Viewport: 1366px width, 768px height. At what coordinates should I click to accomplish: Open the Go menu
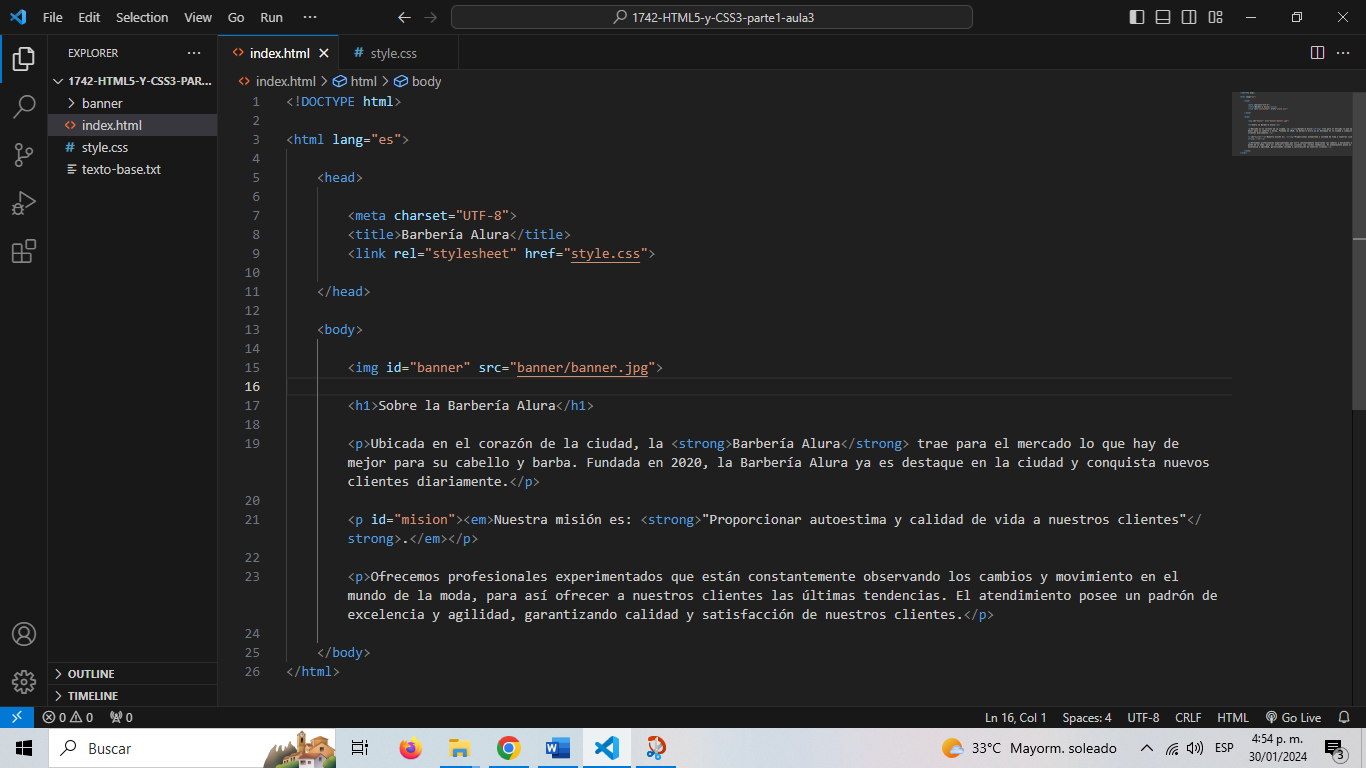tap(236, 17)
